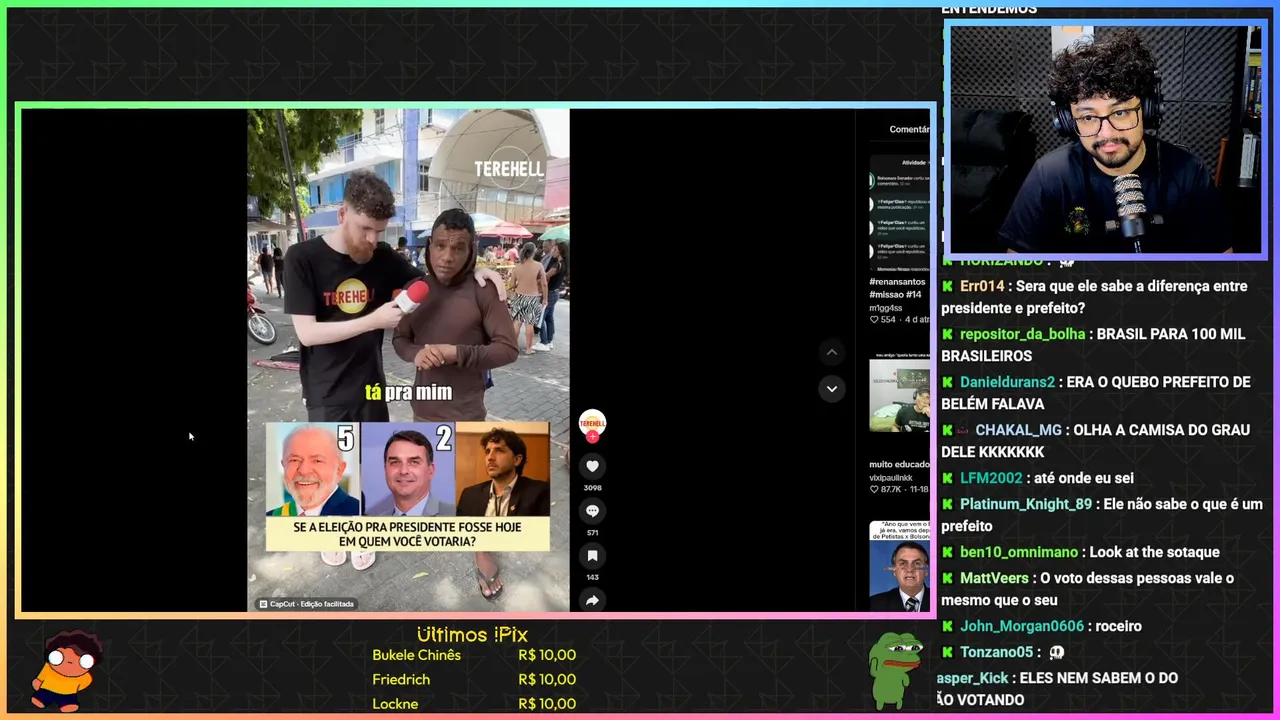The width and height of the screenshot is (1280, 720).
Task: Click Pix donor Friedrich
Action: (x=401, y=679)
